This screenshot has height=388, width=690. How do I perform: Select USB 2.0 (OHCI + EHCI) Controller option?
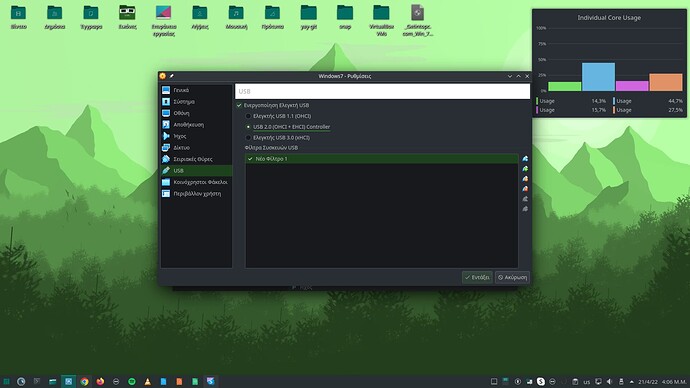pos(248,127)
